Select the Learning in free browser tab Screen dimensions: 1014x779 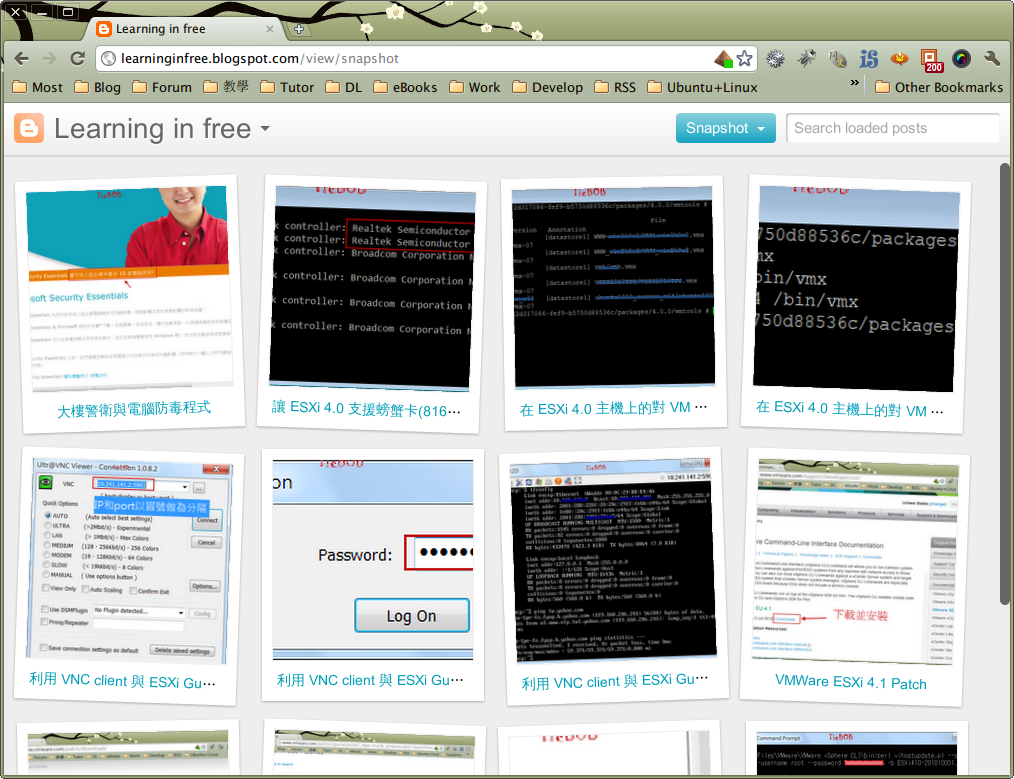point(184,29)
